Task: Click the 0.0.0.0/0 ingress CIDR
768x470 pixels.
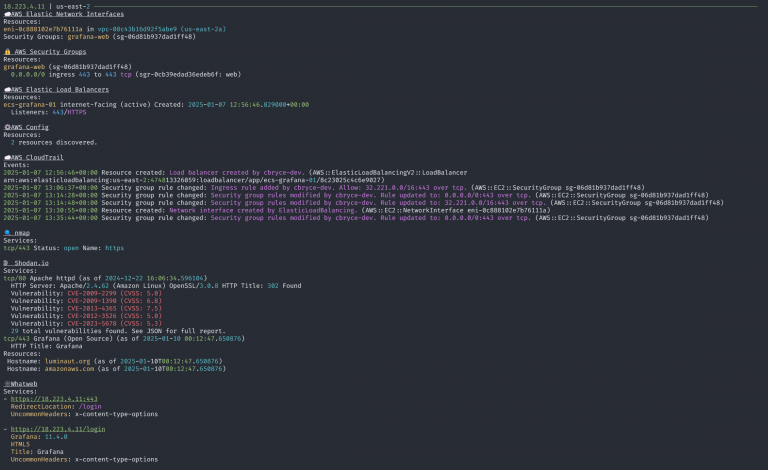Action: 28,74
